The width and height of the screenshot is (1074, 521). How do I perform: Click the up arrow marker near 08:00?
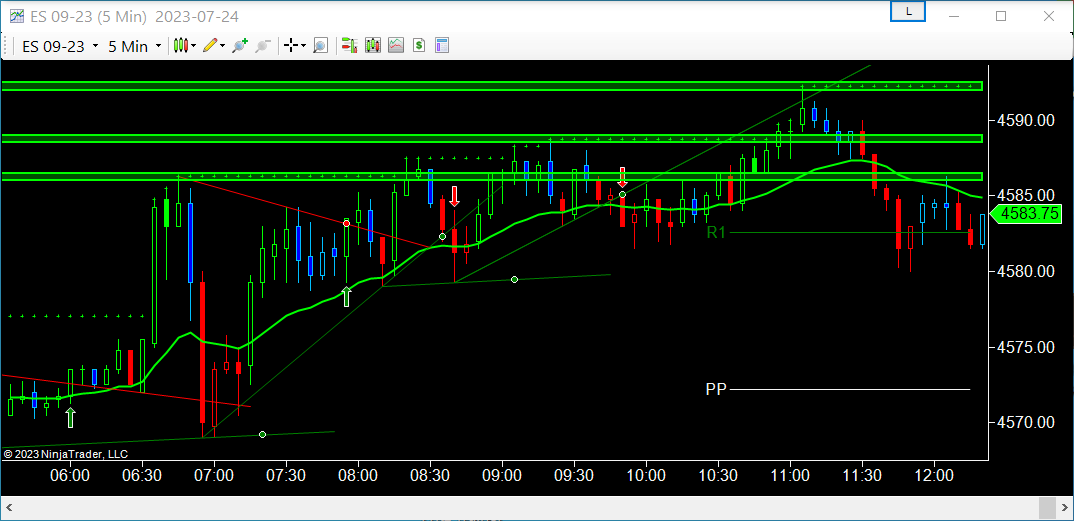point(347,296)
